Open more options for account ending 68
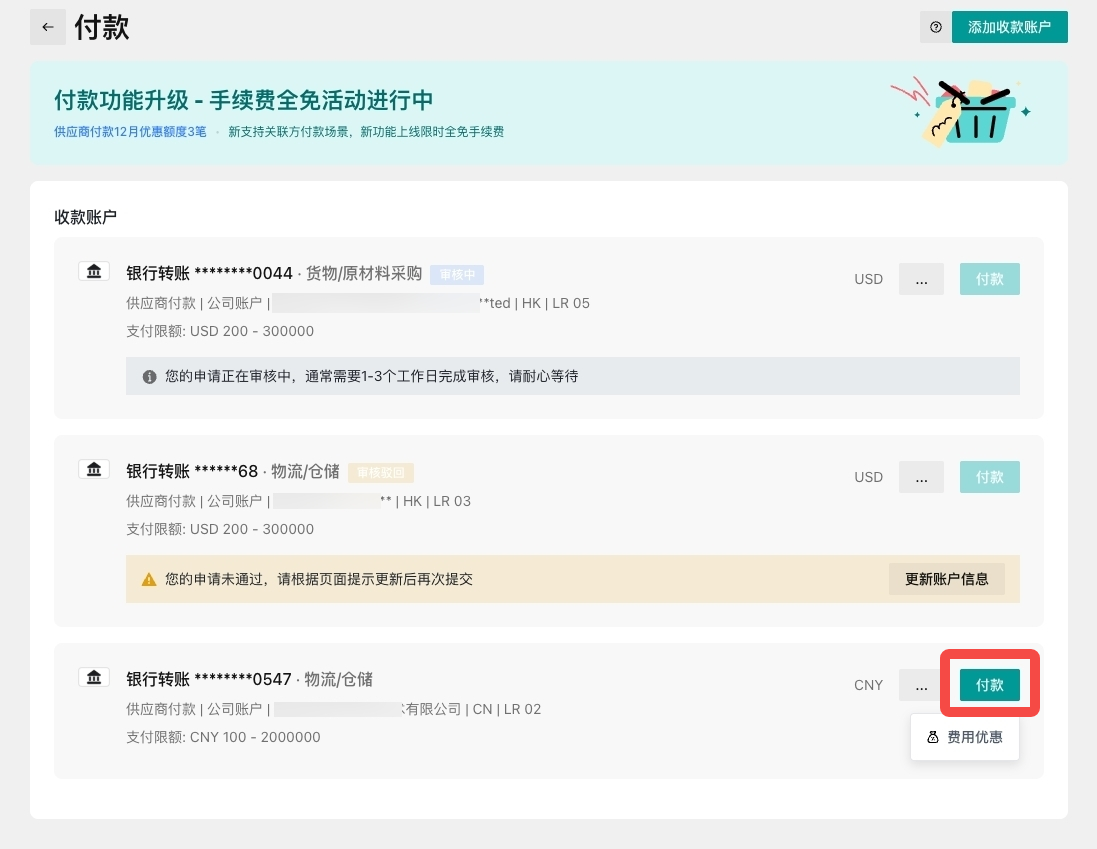1097x849 pixels. (x=921, y=477)
